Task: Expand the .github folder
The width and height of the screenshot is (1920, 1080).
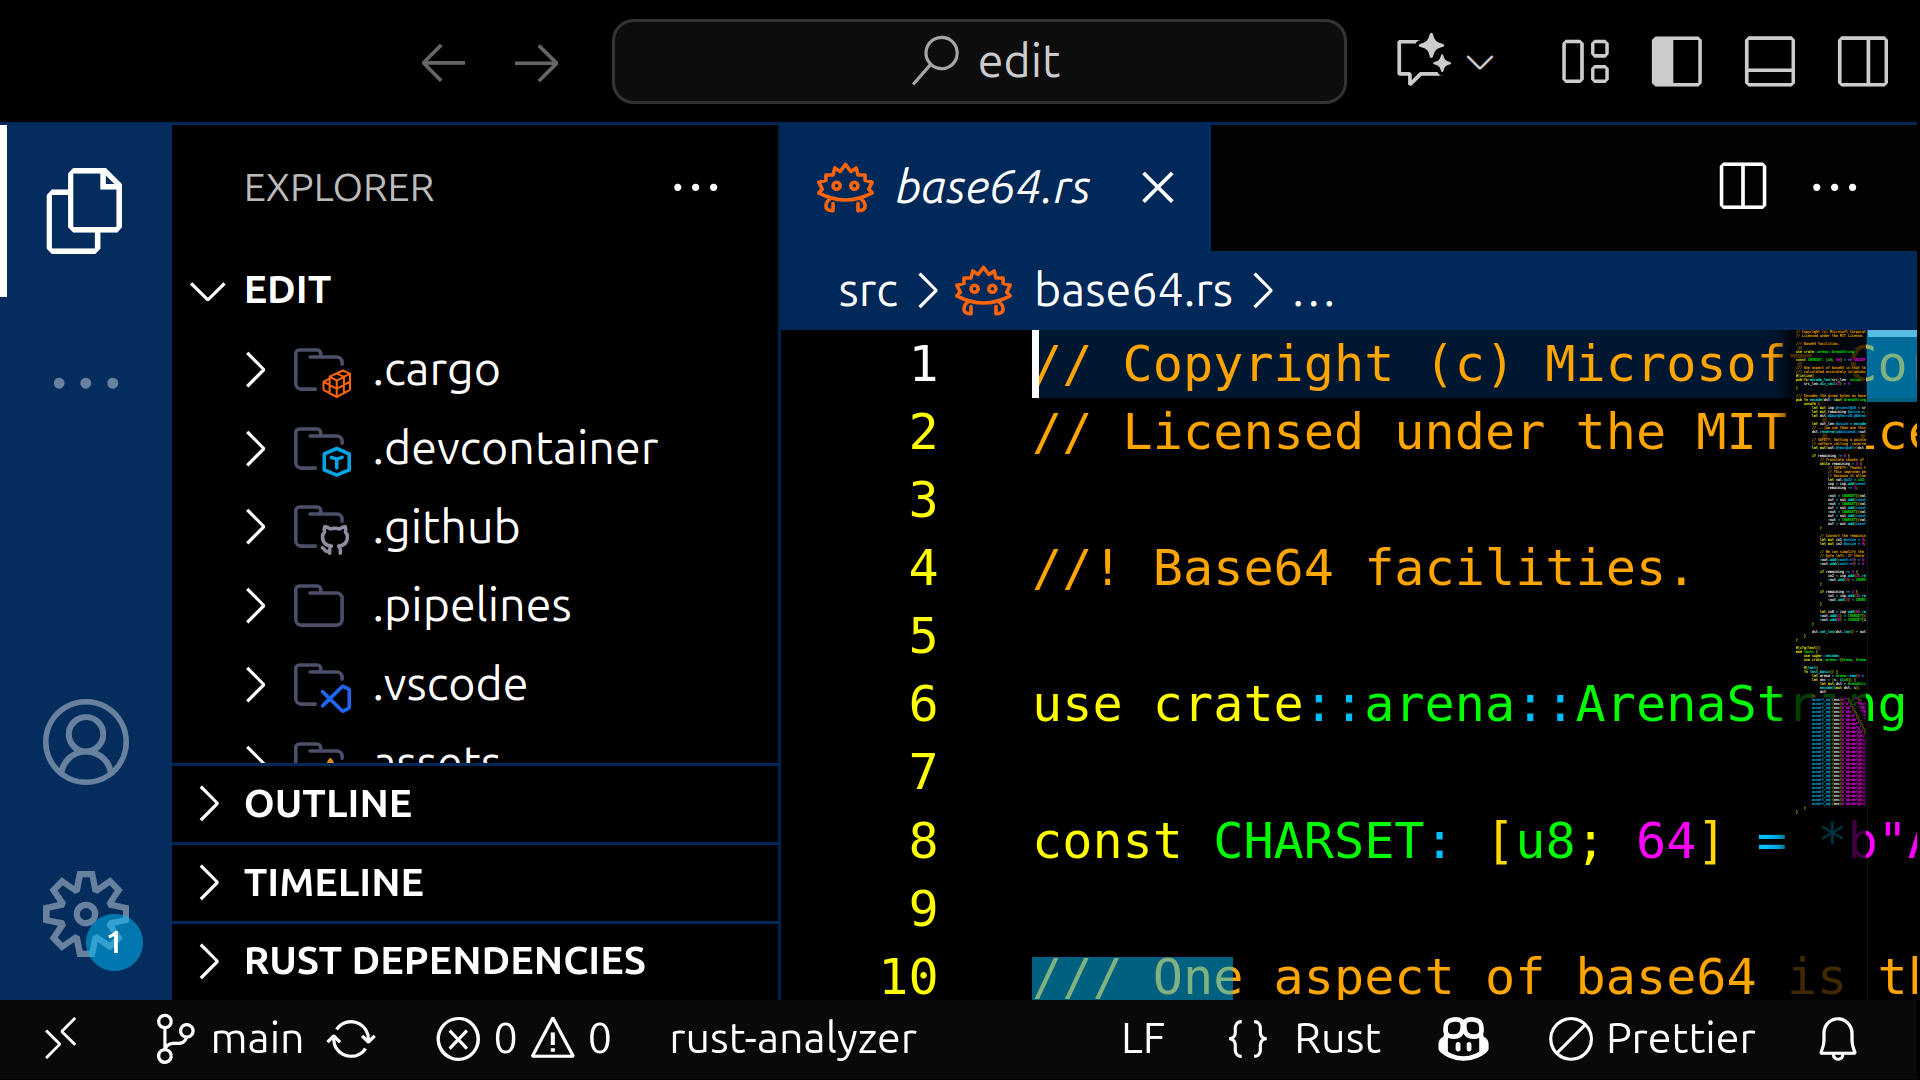Action: point(256,527)
